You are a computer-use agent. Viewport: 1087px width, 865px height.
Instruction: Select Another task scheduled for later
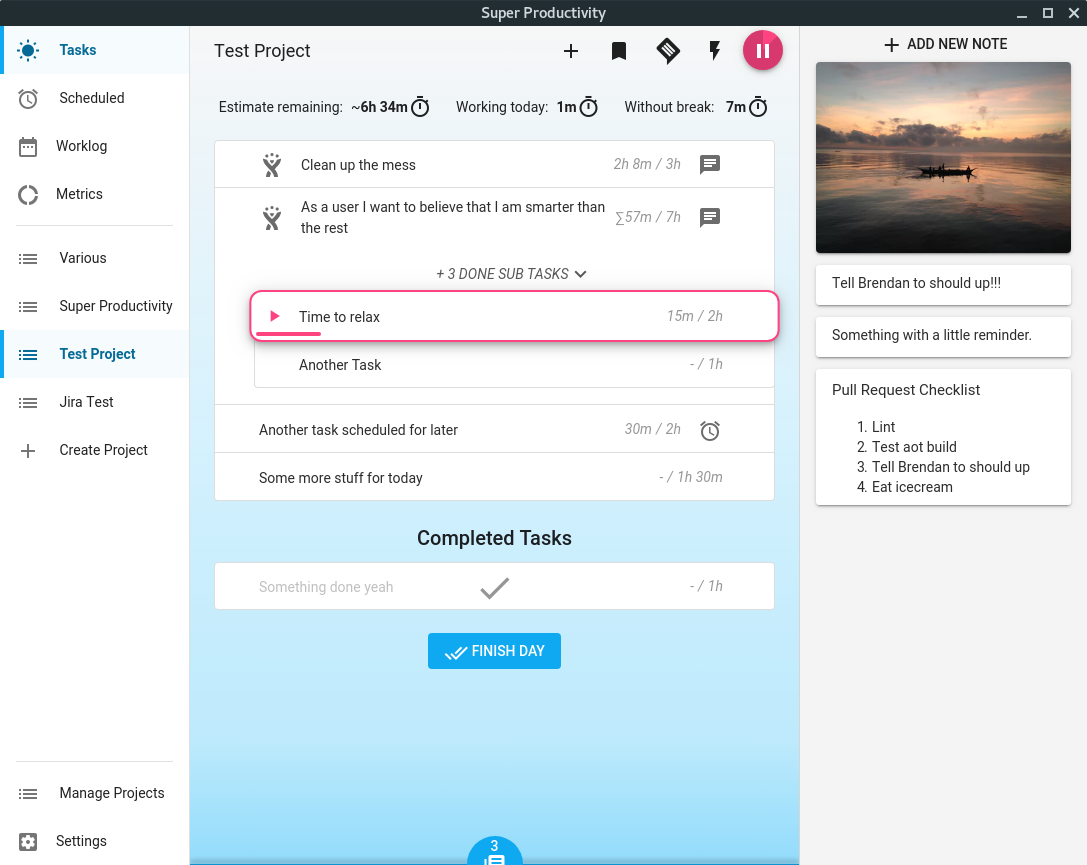point(494,430)
